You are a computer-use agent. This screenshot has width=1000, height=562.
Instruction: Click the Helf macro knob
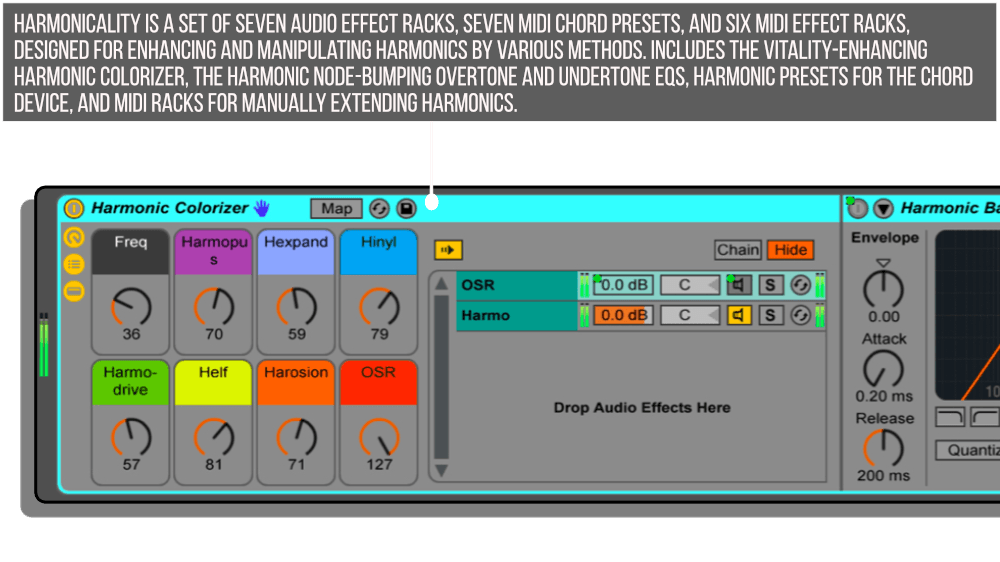click(x=214, y=438)
